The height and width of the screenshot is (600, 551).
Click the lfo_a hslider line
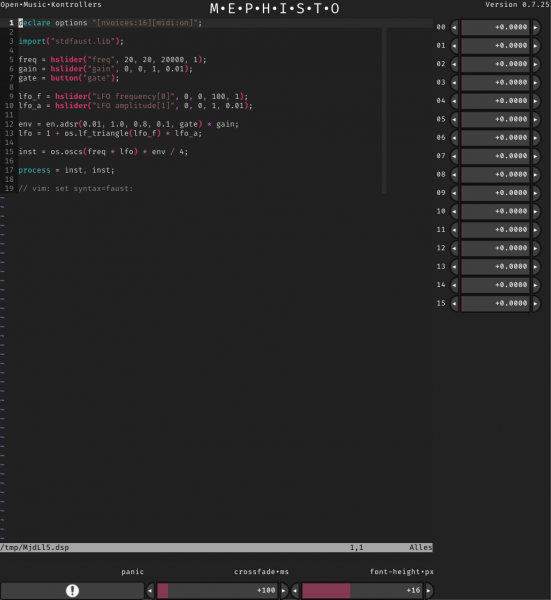click(135, 106)
